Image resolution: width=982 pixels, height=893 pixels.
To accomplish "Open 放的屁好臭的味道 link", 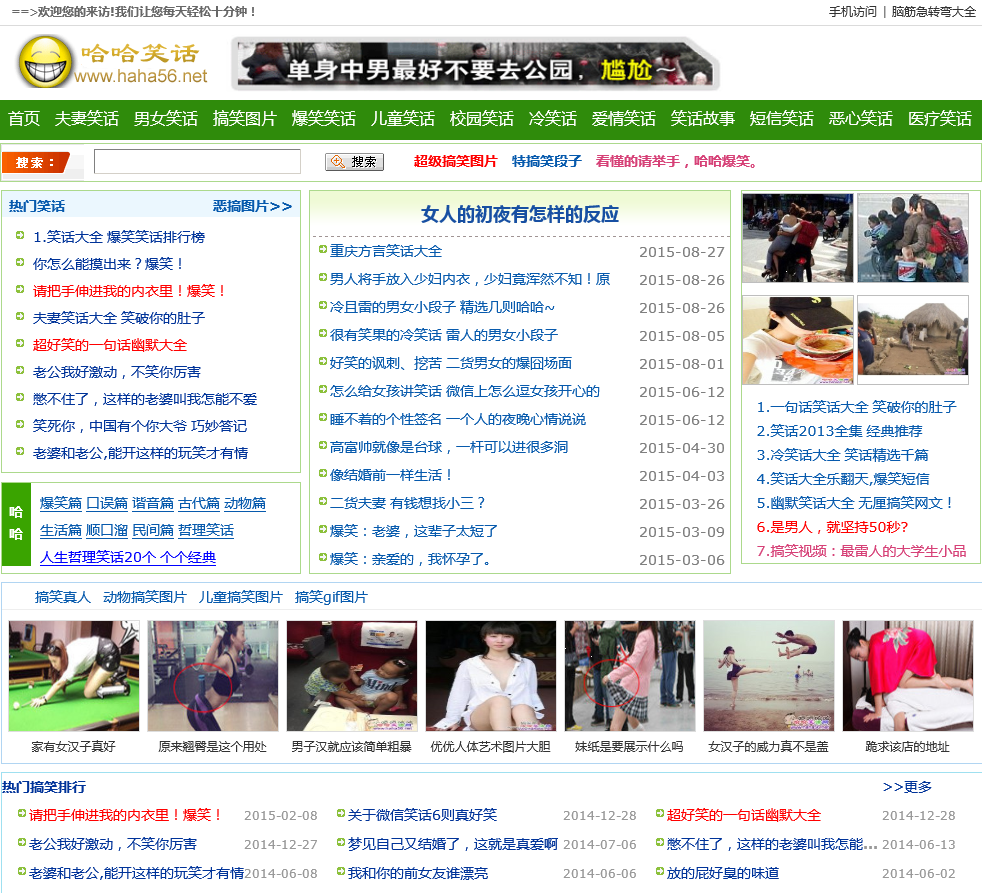I will pos(723,873).
